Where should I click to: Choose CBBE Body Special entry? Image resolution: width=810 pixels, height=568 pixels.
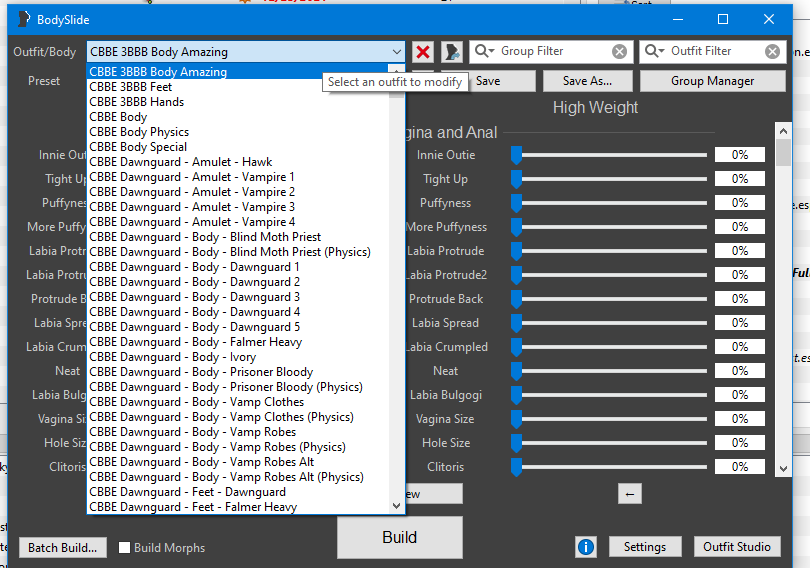click(237, 147)
